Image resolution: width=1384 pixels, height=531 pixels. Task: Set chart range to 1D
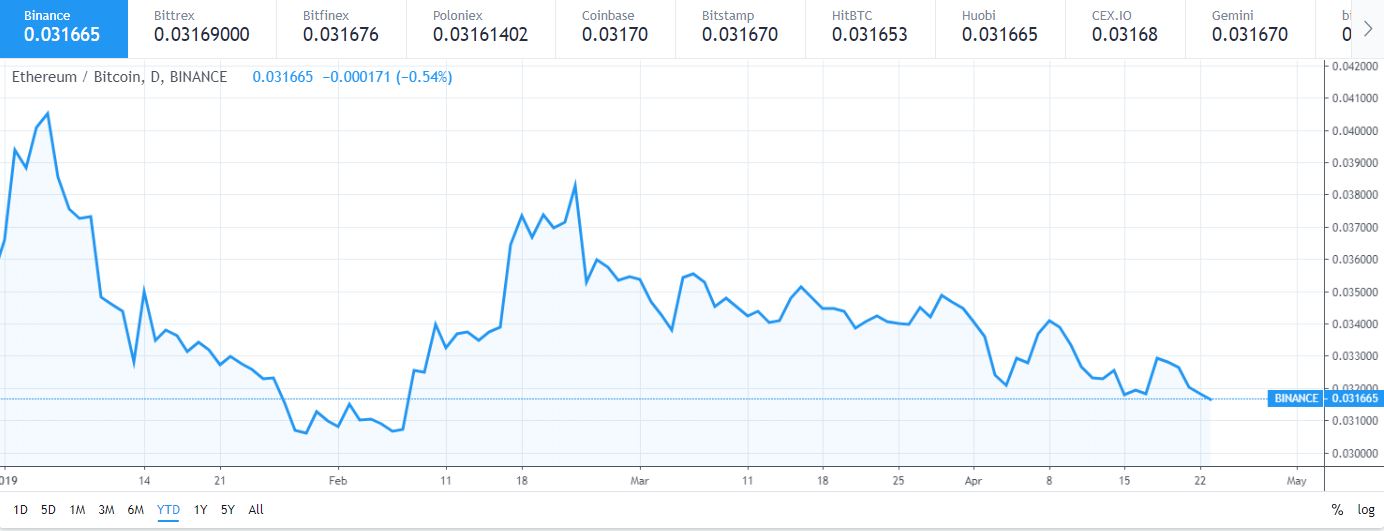(x=20, y=510)
